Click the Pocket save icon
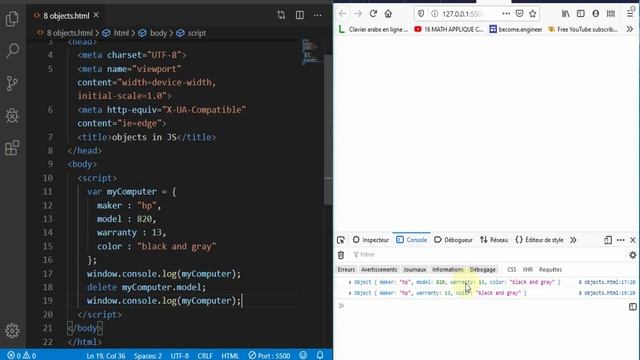Image resolution: width=640 pixels, height=360 pixels. (519, 13)
